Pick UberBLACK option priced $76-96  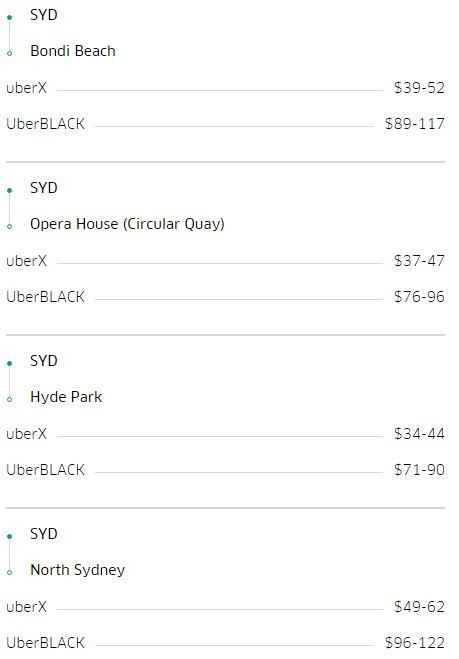[225, 297]
